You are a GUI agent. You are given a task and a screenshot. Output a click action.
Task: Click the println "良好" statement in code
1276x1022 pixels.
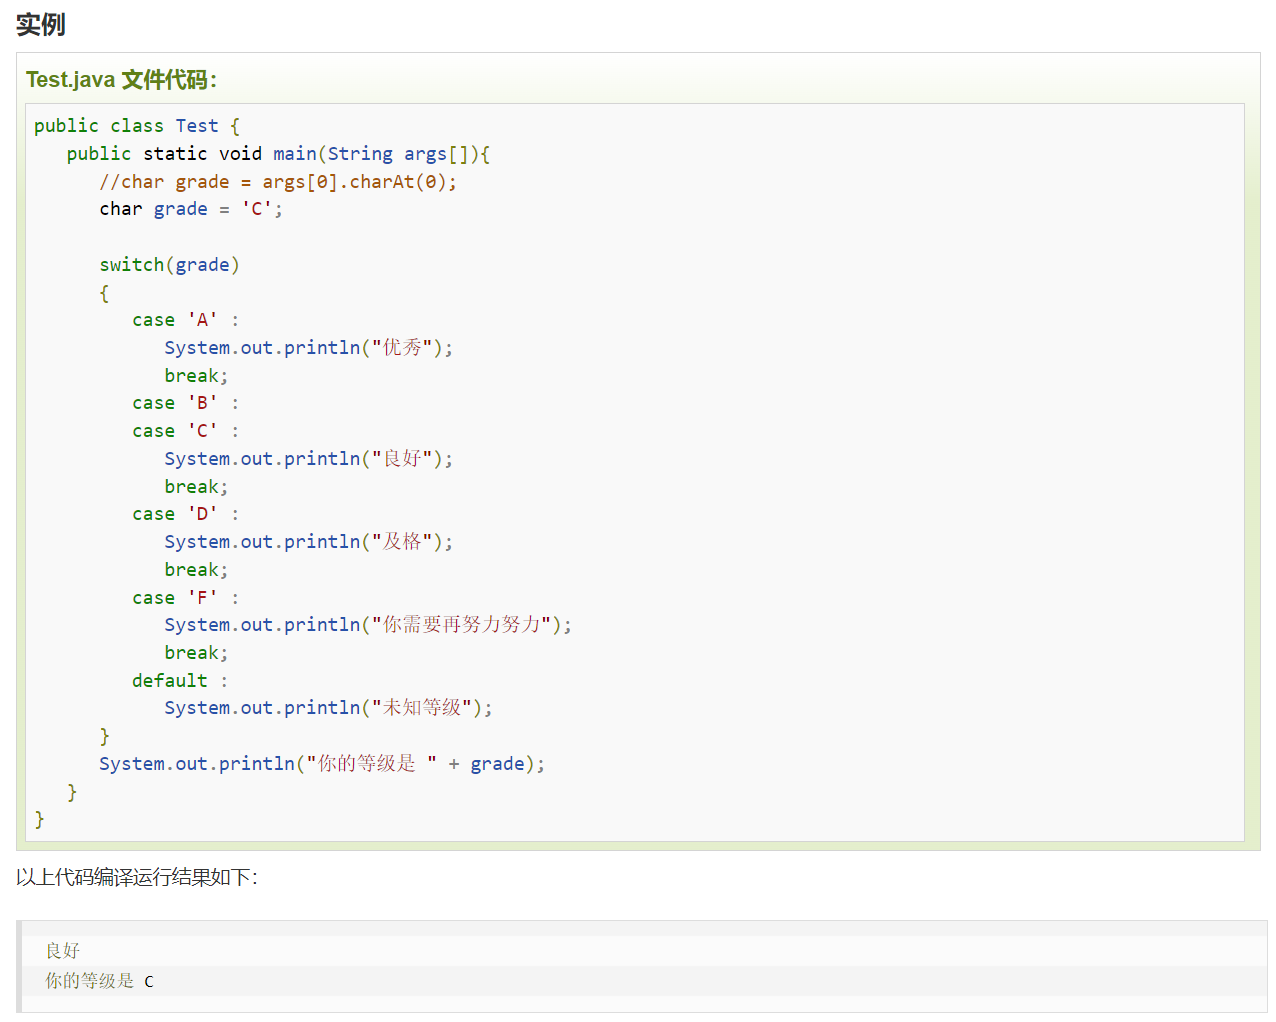[308, 459]
